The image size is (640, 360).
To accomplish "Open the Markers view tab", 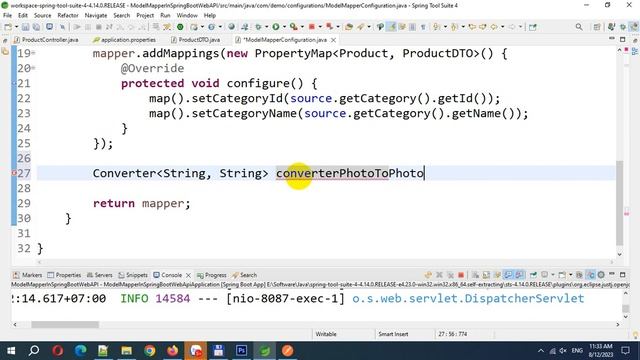I will coord(28,275).
